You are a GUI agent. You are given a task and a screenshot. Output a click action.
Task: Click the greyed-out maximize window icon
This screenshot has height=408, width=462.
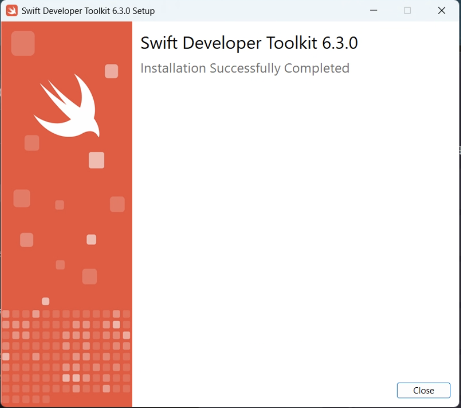coord(407,11)
